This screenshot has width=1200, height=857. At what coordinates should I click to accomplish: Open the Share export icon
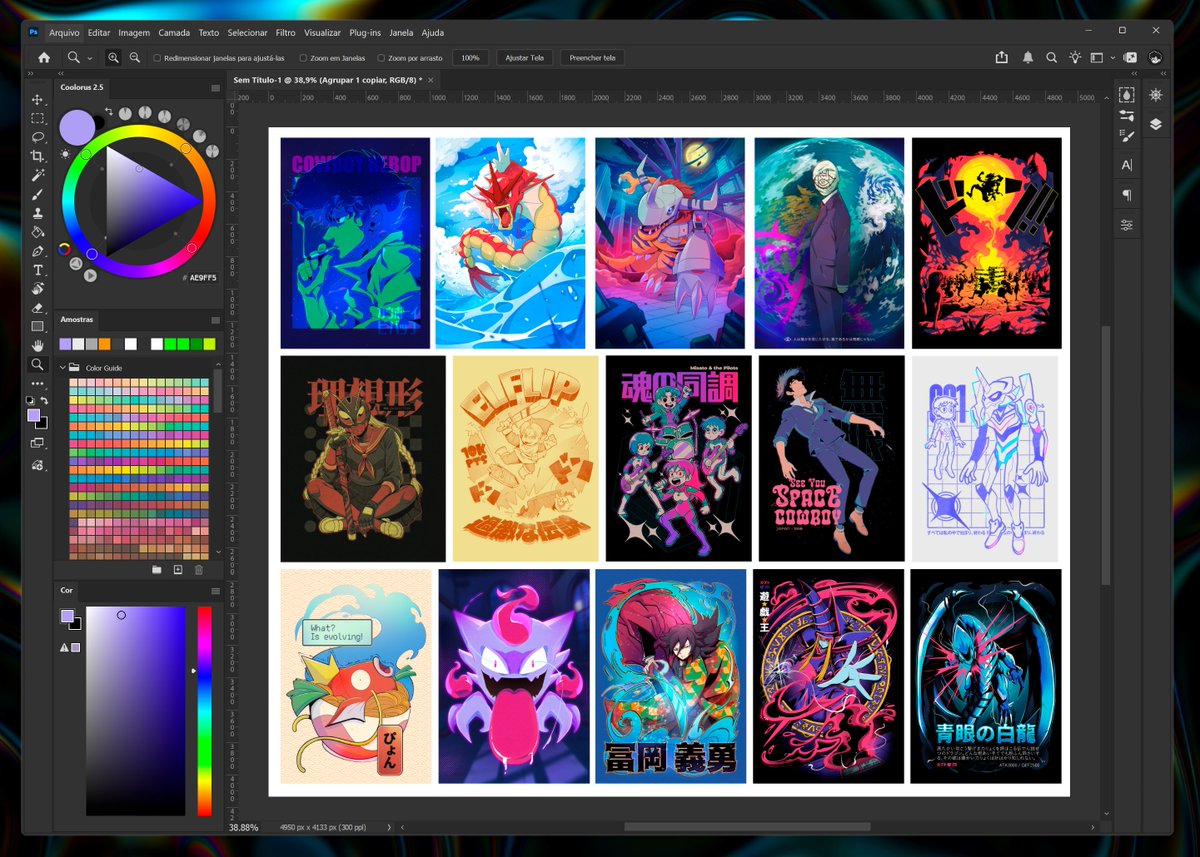click(1002, 58)
